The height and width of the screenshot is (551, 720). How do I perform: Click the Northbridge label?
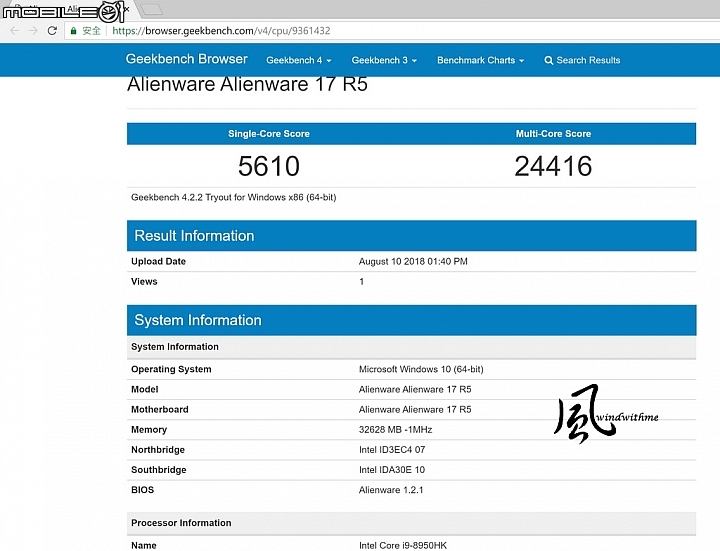coord(158,450)
